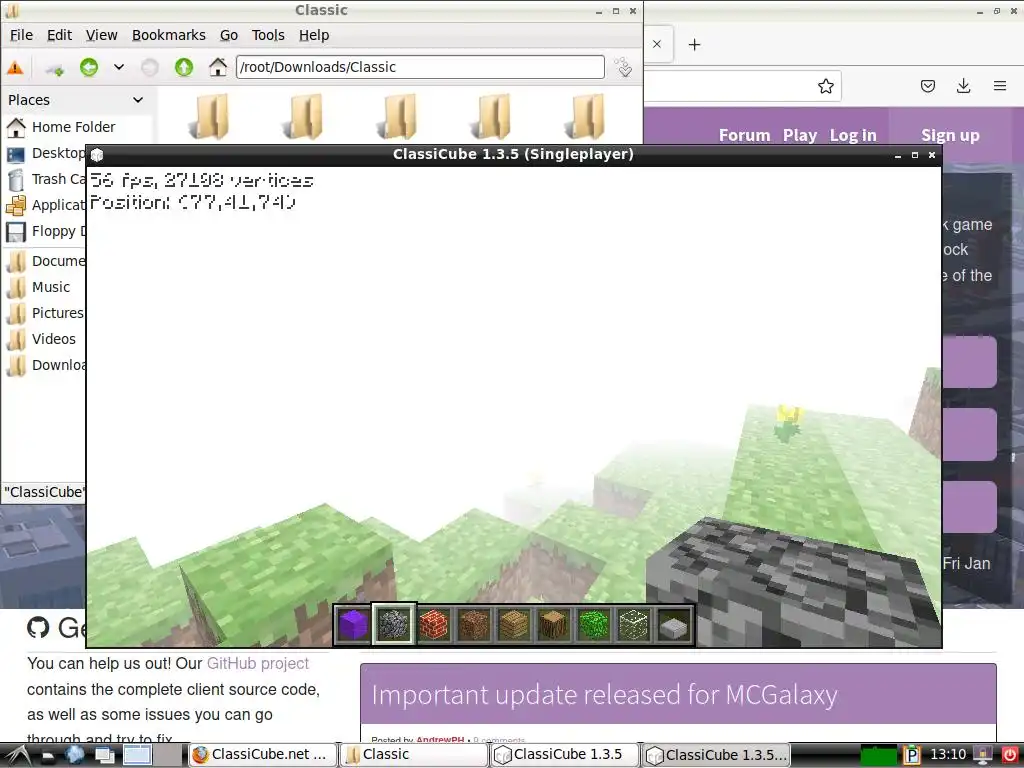
Task: Click the warning triangle icon in file manager
Action: [15, 67]
